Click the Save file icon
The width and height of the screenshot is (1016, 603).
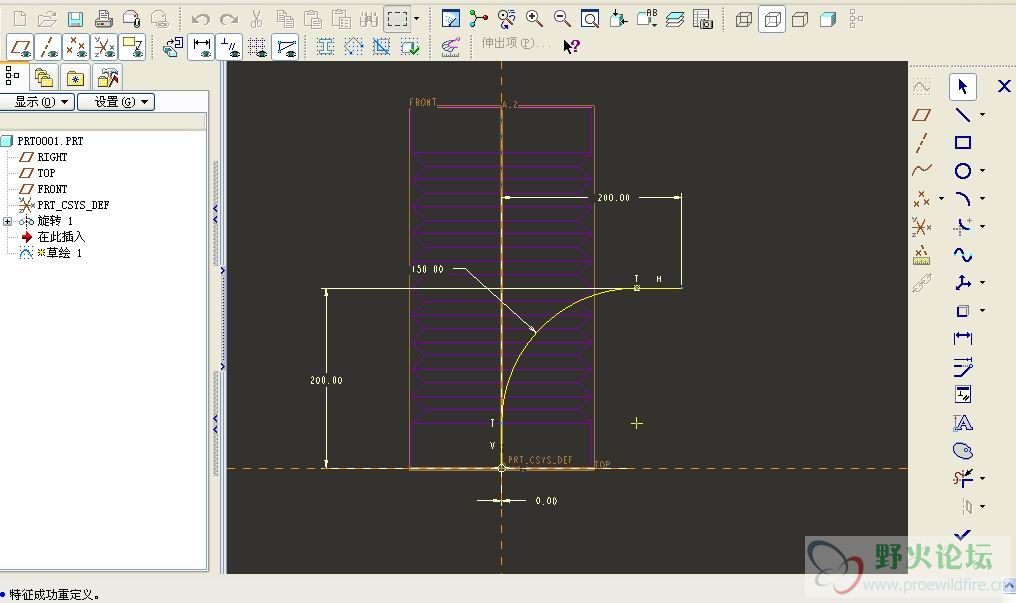coord(75,19)
